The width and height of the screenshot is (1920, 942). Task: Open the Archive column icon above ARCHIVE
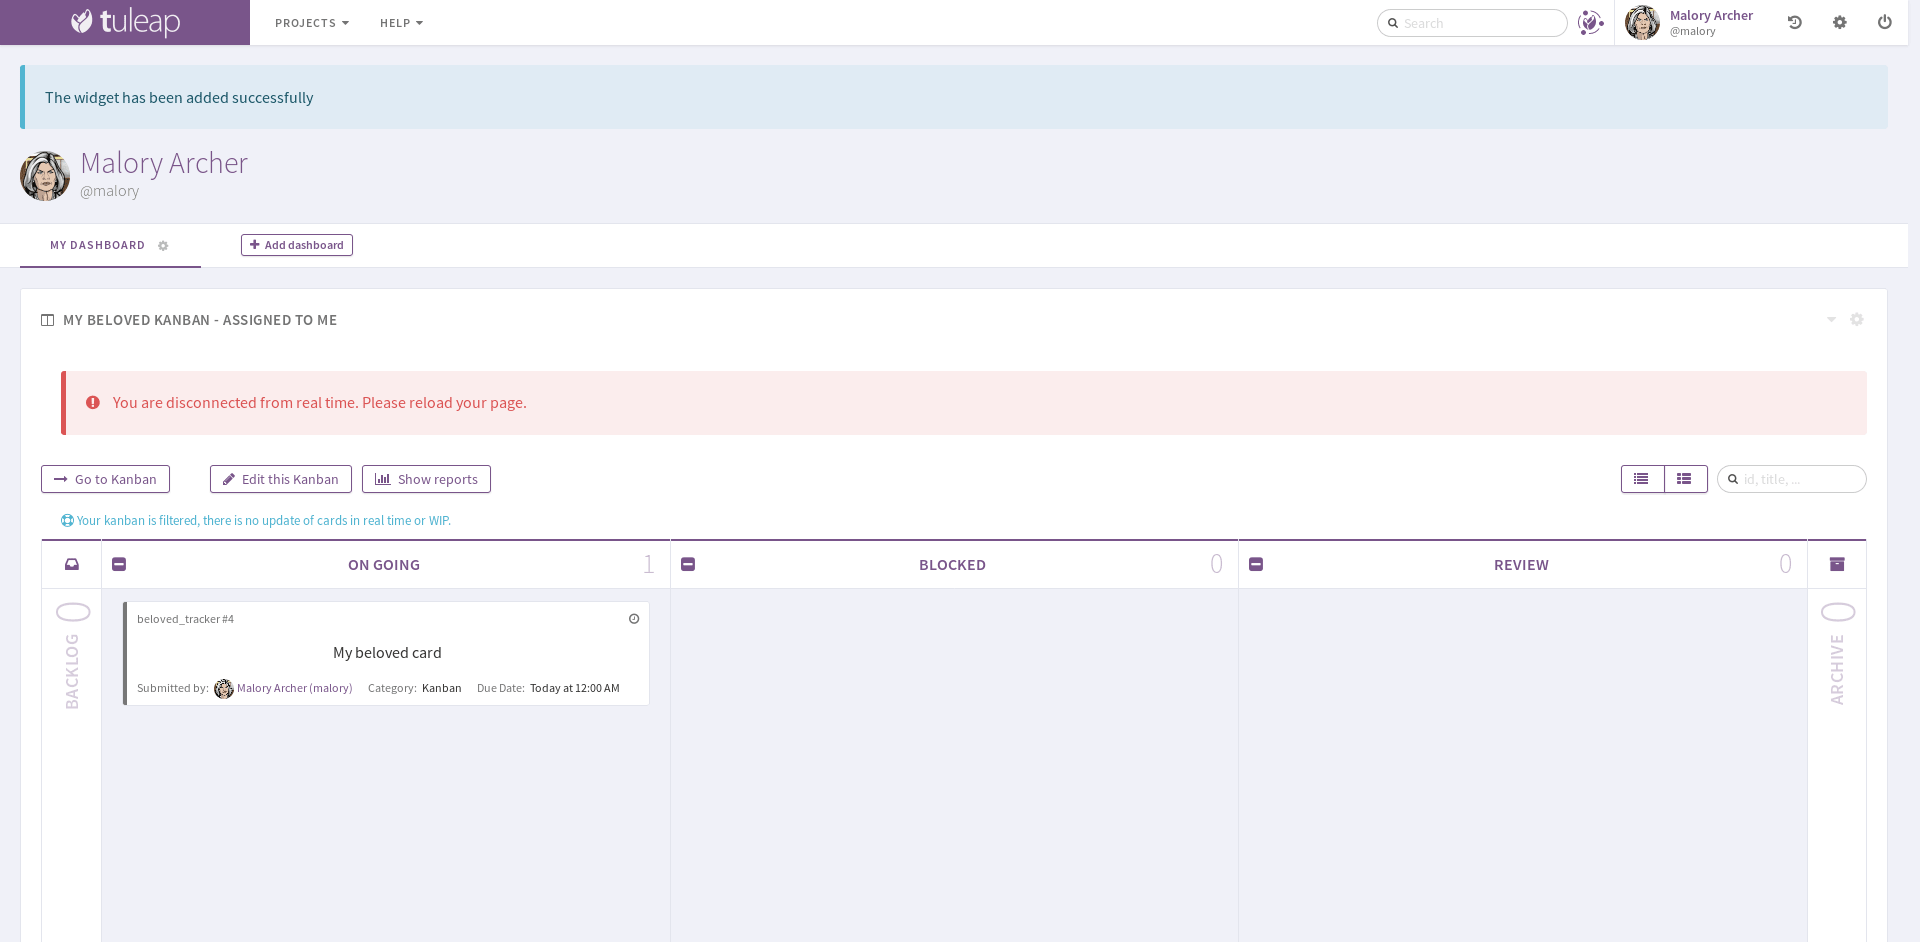[x=1837, y=564]
